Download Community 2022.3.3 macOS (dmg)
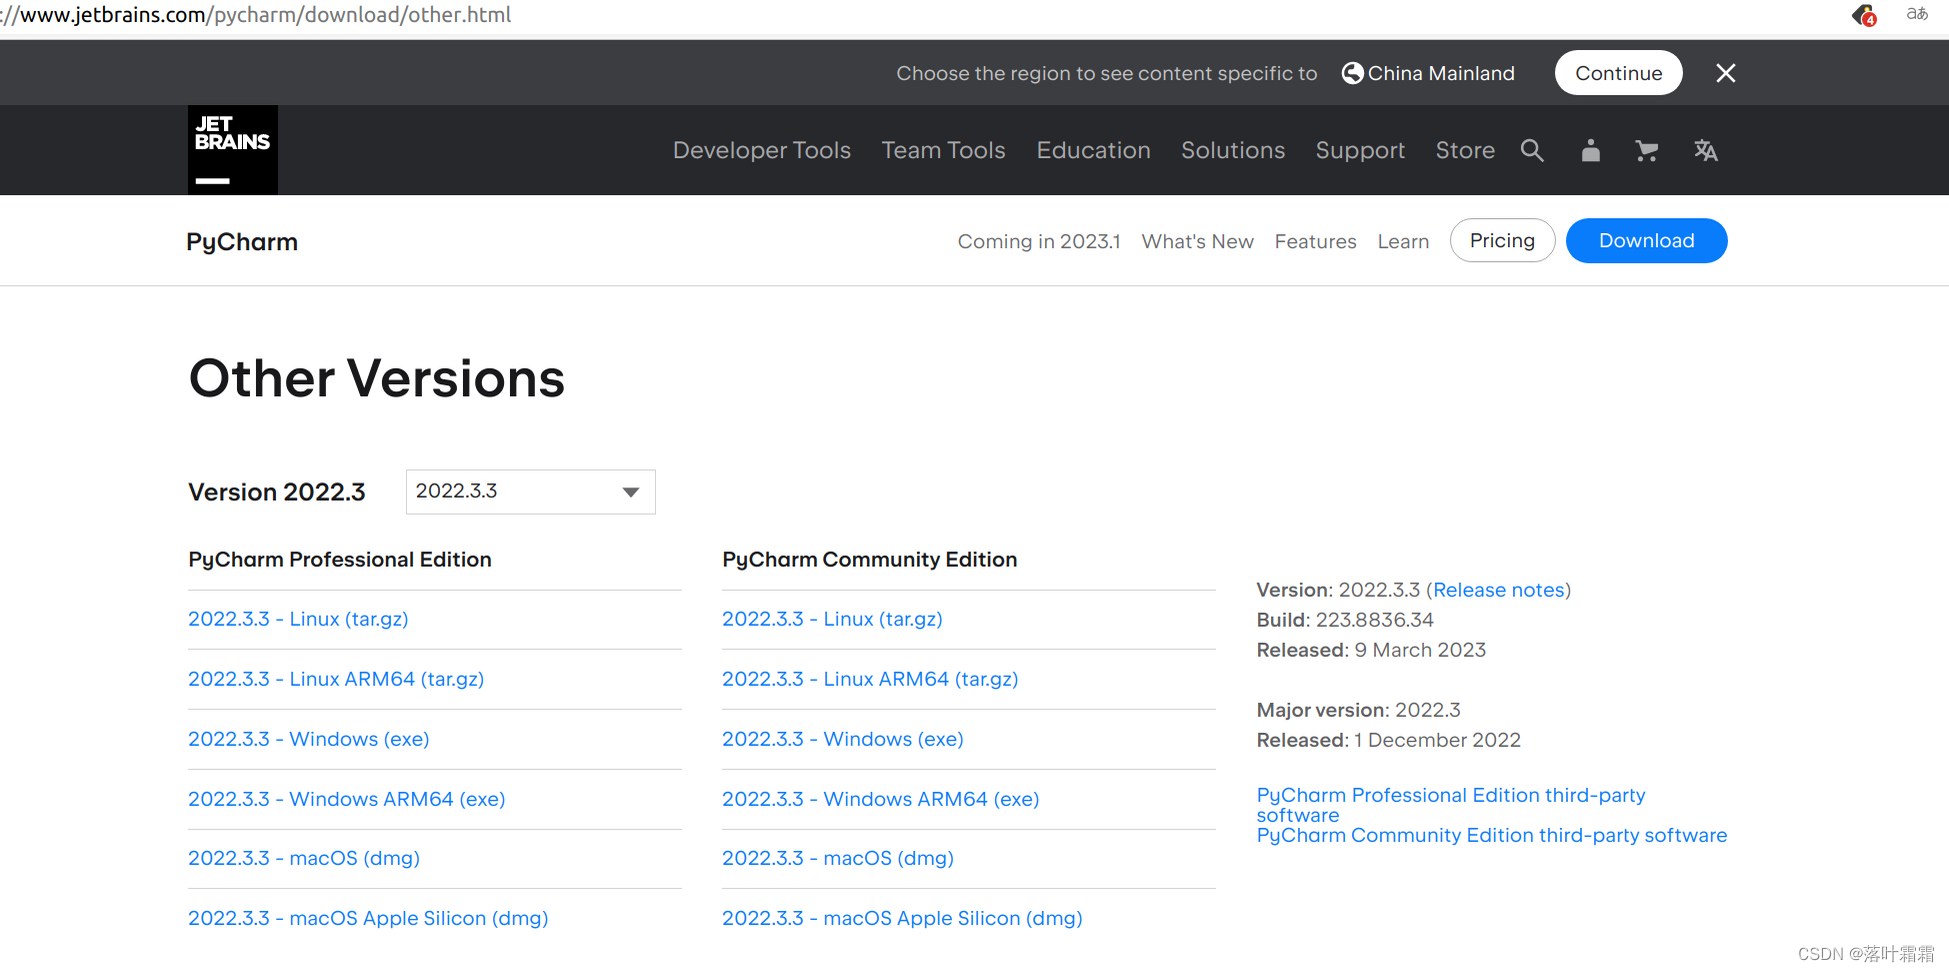 (x=838, y=858)
